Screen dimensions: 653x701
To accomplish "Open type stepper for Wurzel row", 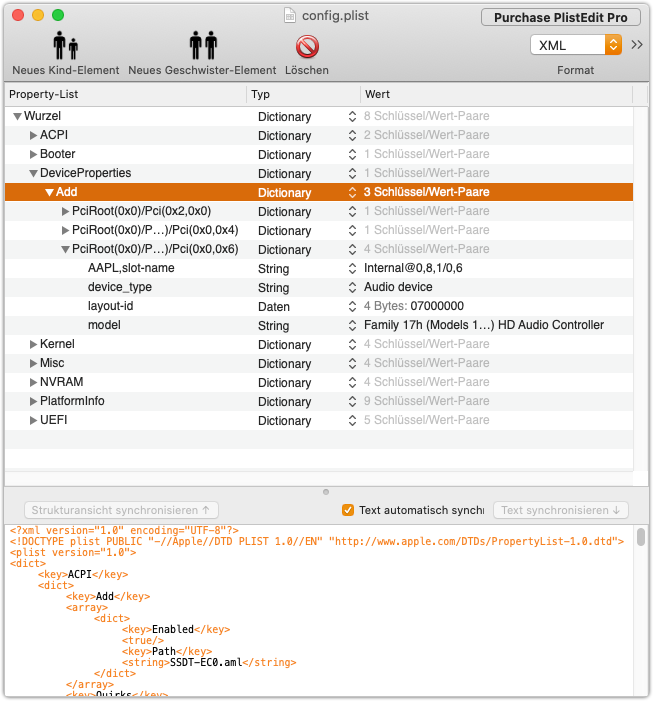I will tap(352, 116).
